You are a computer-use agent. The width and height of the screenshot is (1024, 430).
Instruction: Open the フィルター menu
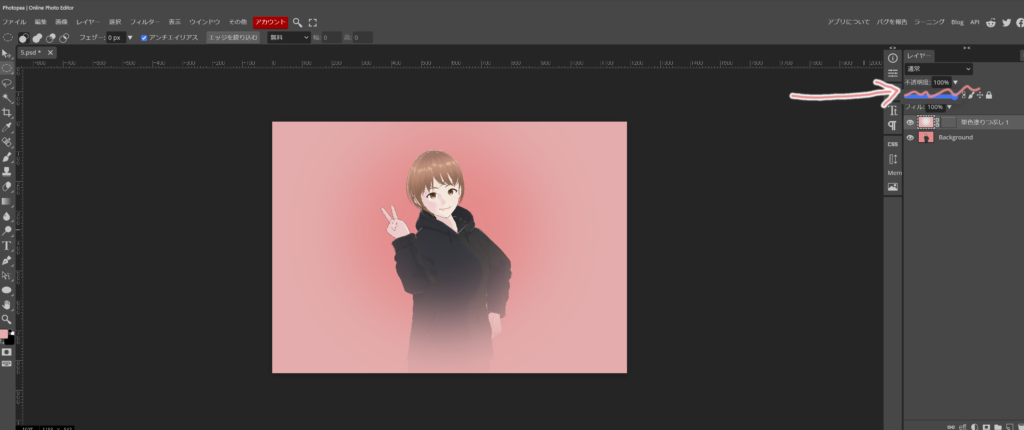145,21
